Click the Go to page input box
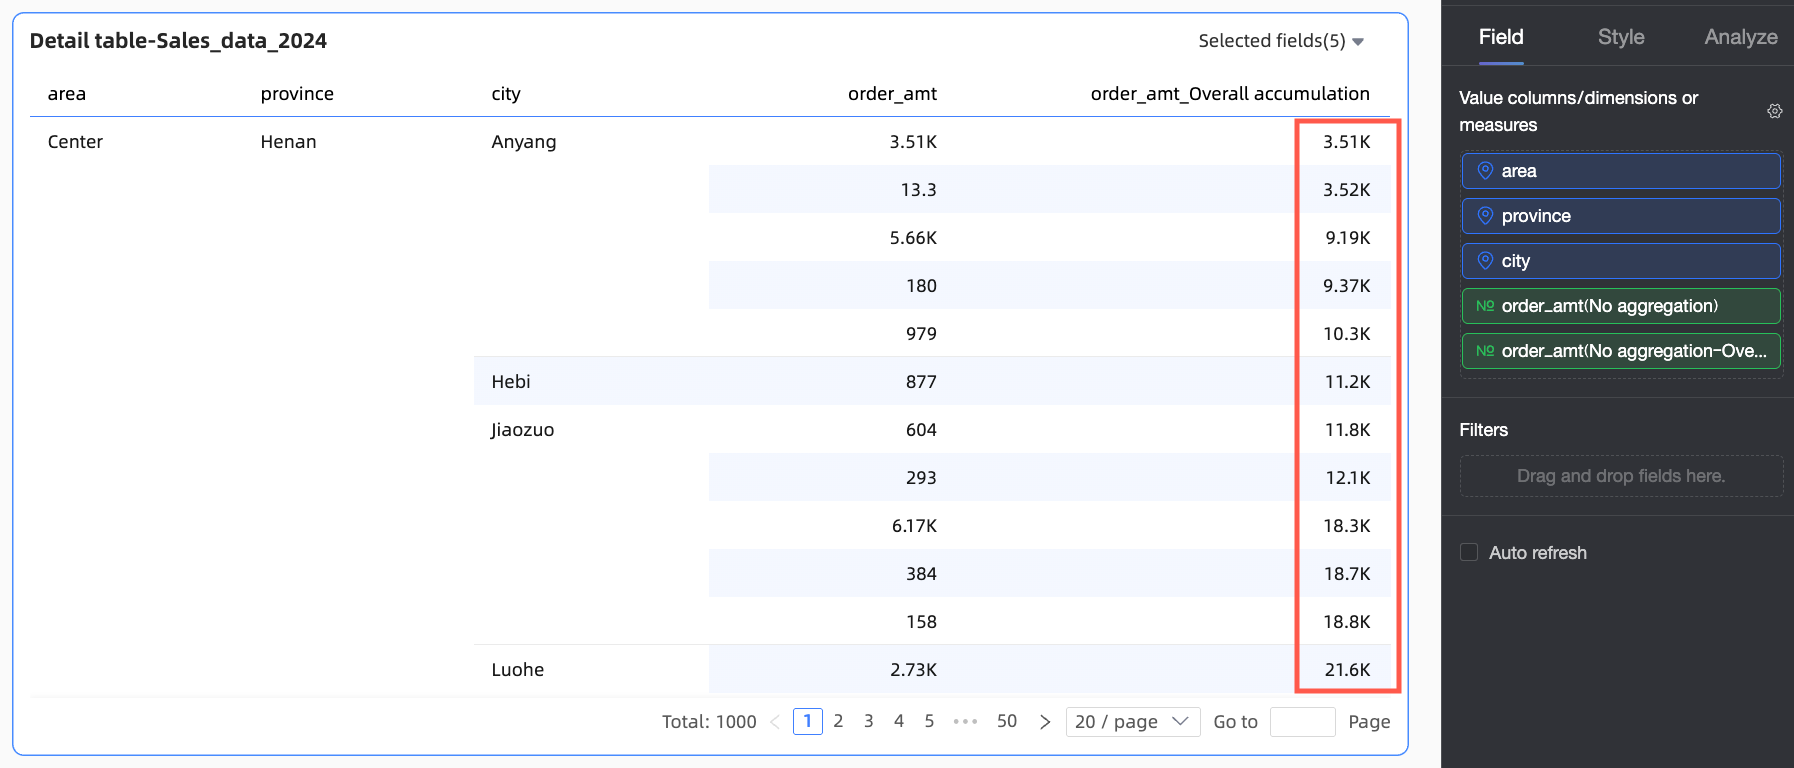 (x=1302, y=722)
